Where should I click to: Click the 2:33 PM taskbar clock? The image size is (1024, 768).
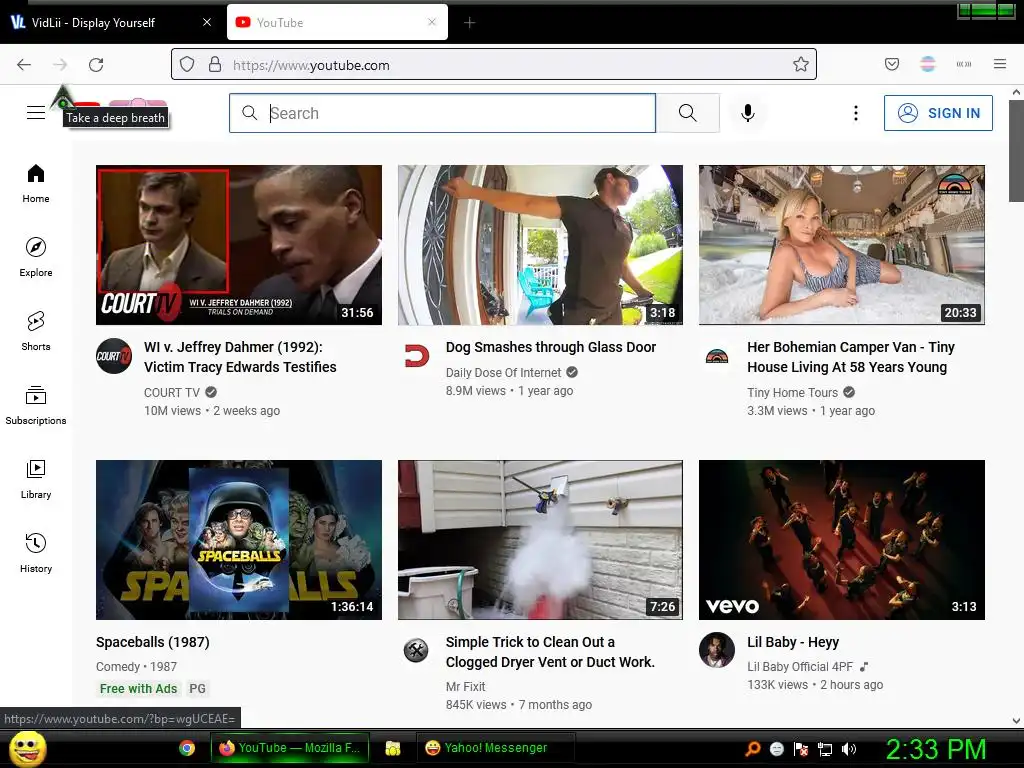935,749
